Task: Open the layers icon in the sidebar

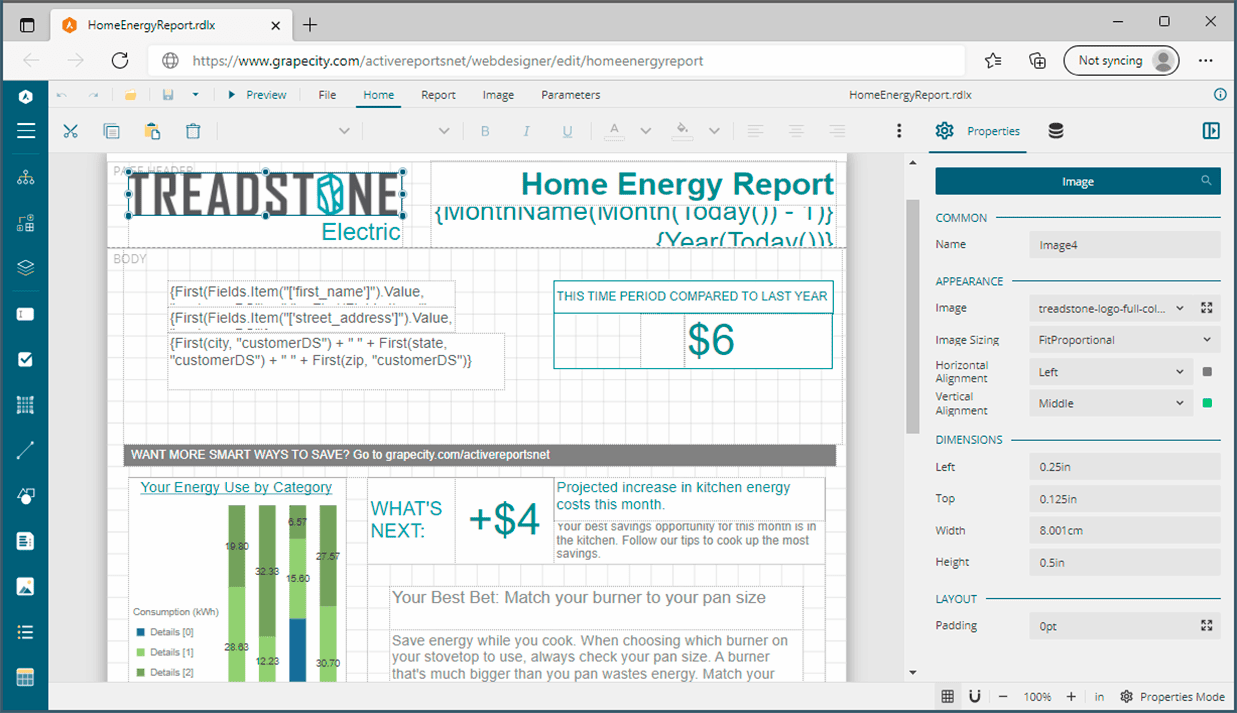Action: [26, 268]
